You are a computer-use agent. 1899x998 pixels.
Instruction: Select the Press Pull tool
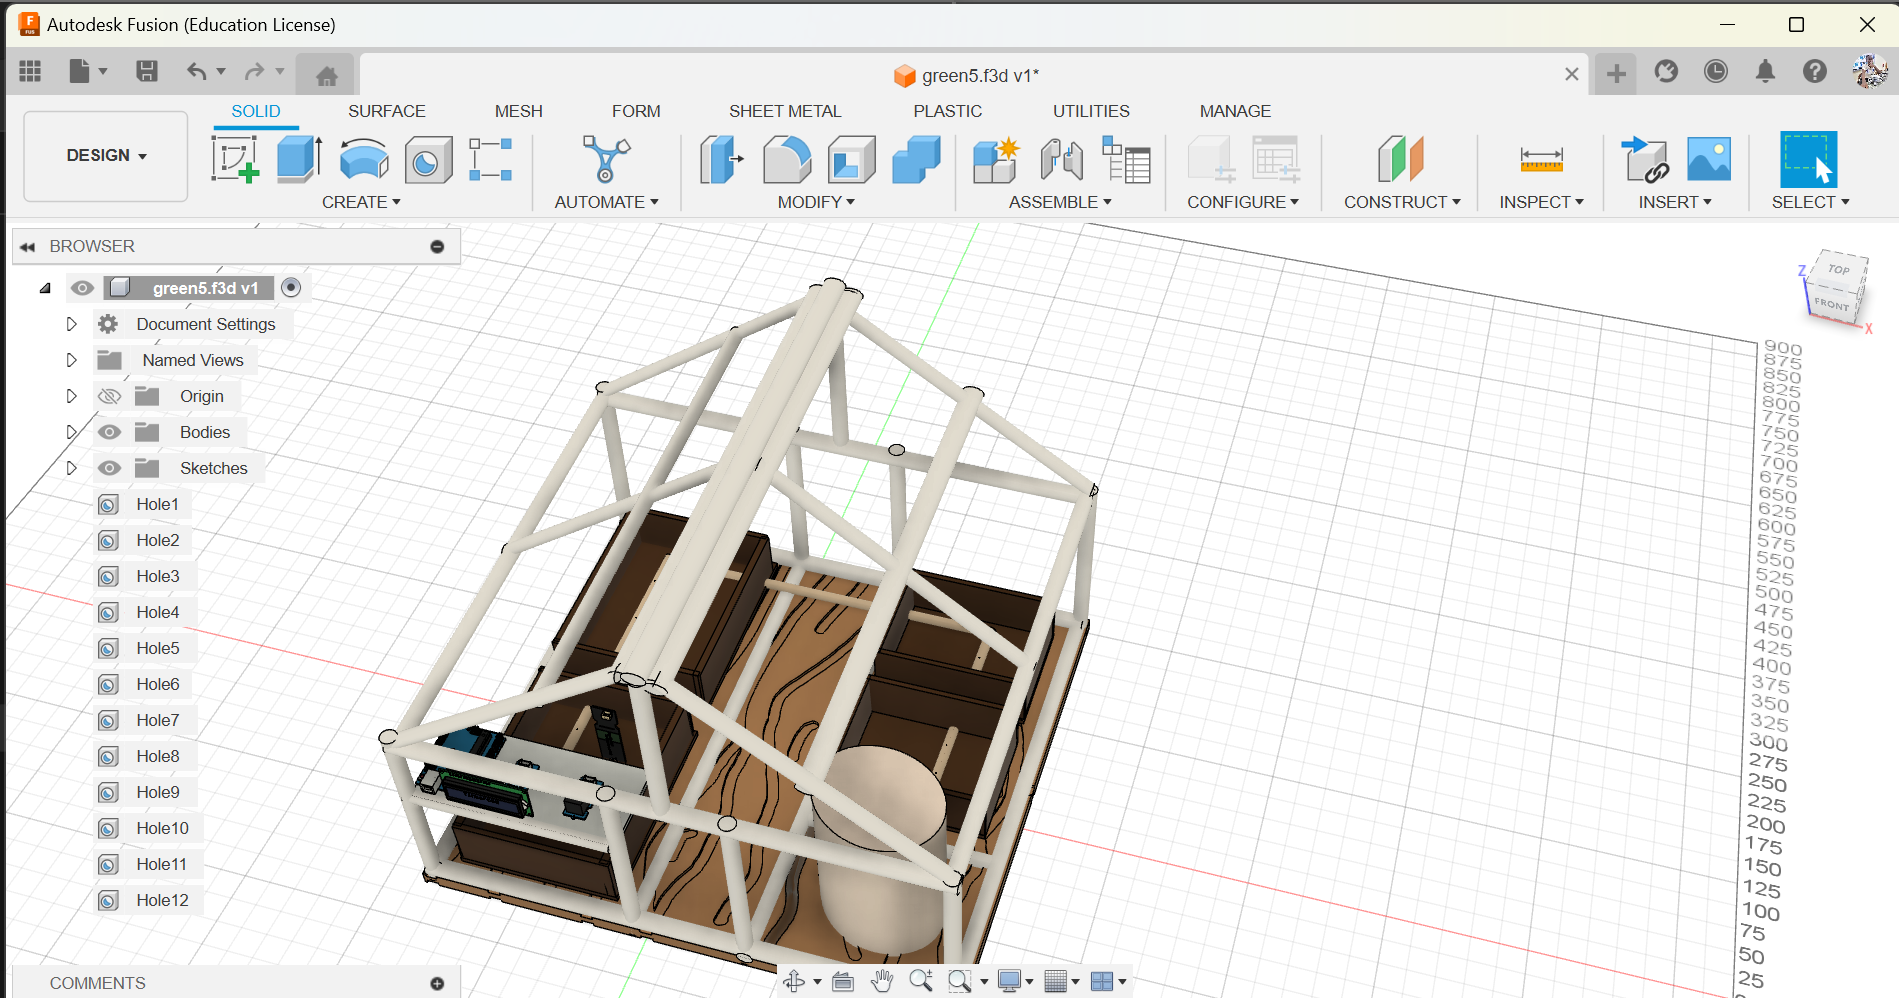[x=722, y=159]
